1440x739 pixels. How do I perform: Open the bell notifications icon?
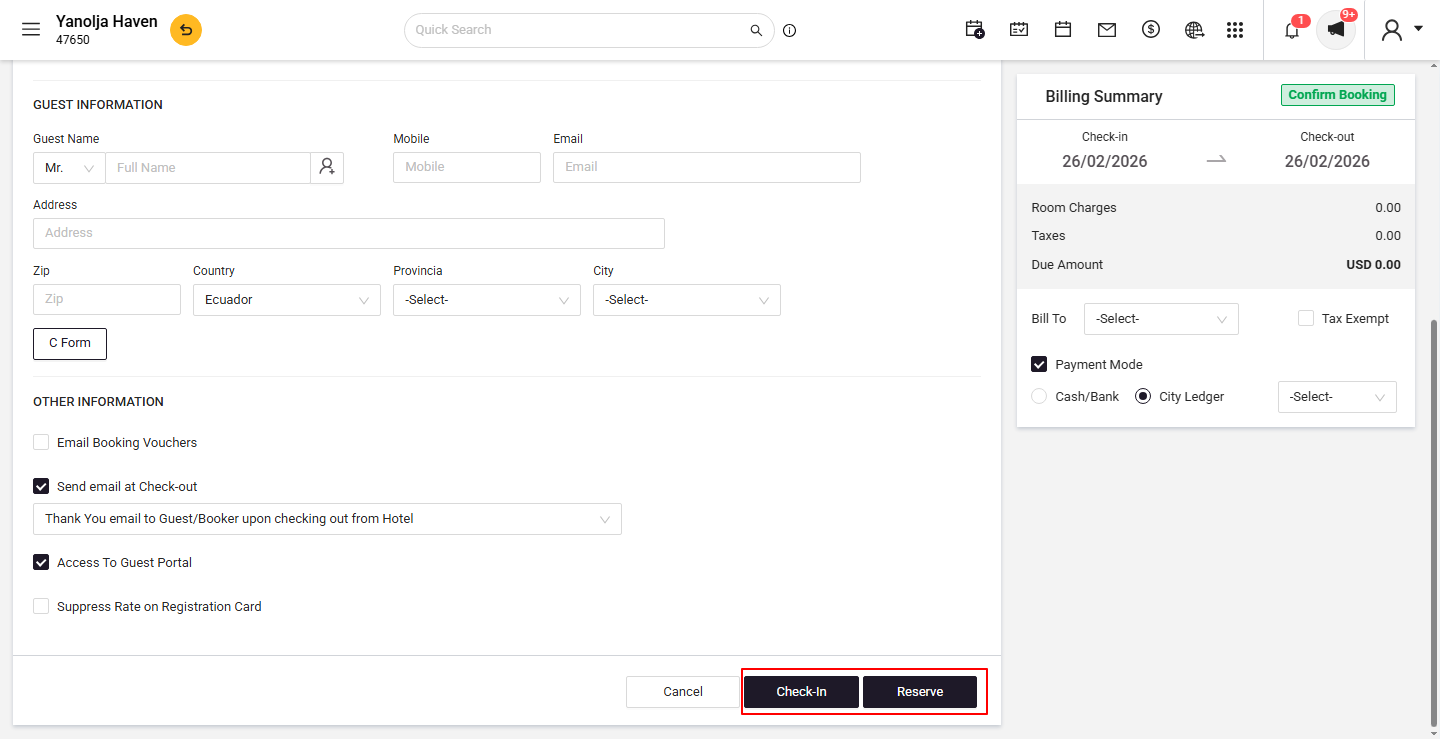click(x=1292, y=30)
